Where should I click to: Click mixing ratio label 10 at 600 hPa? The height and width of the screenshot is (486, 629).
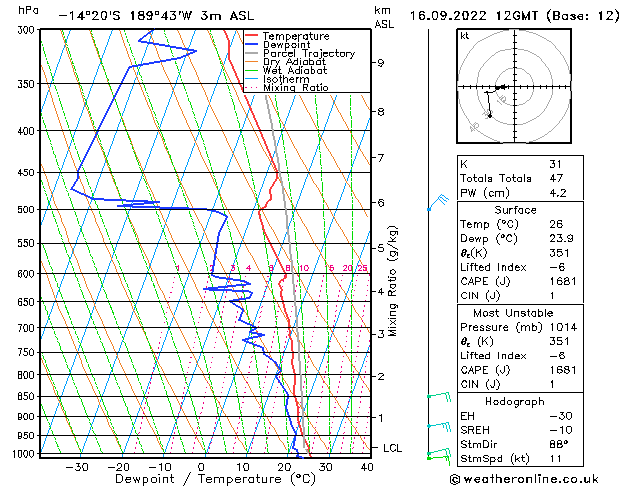coord(304,268)
